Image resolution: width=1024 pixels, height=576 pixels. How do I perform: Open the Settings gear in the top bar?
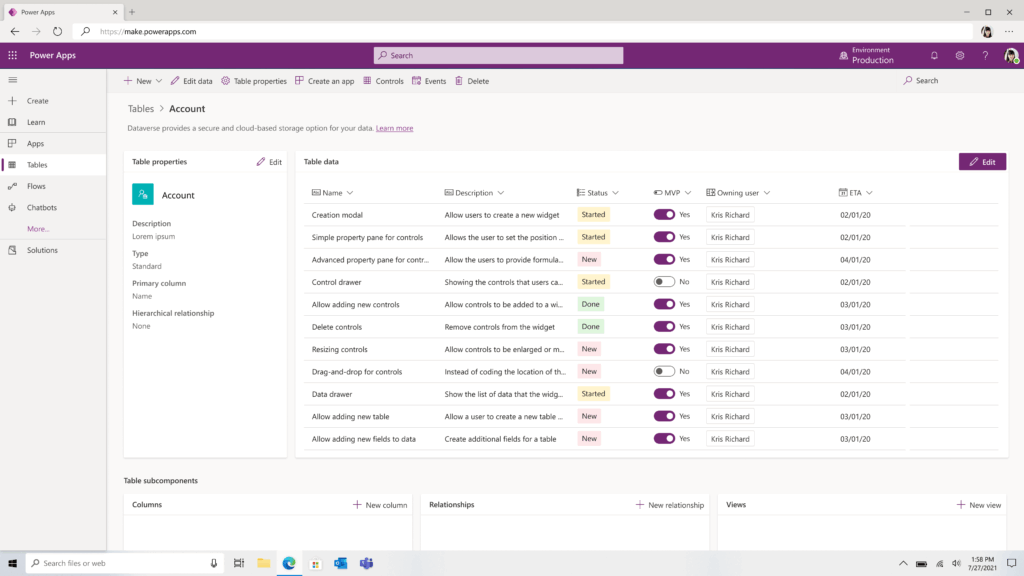pos(960,55)
